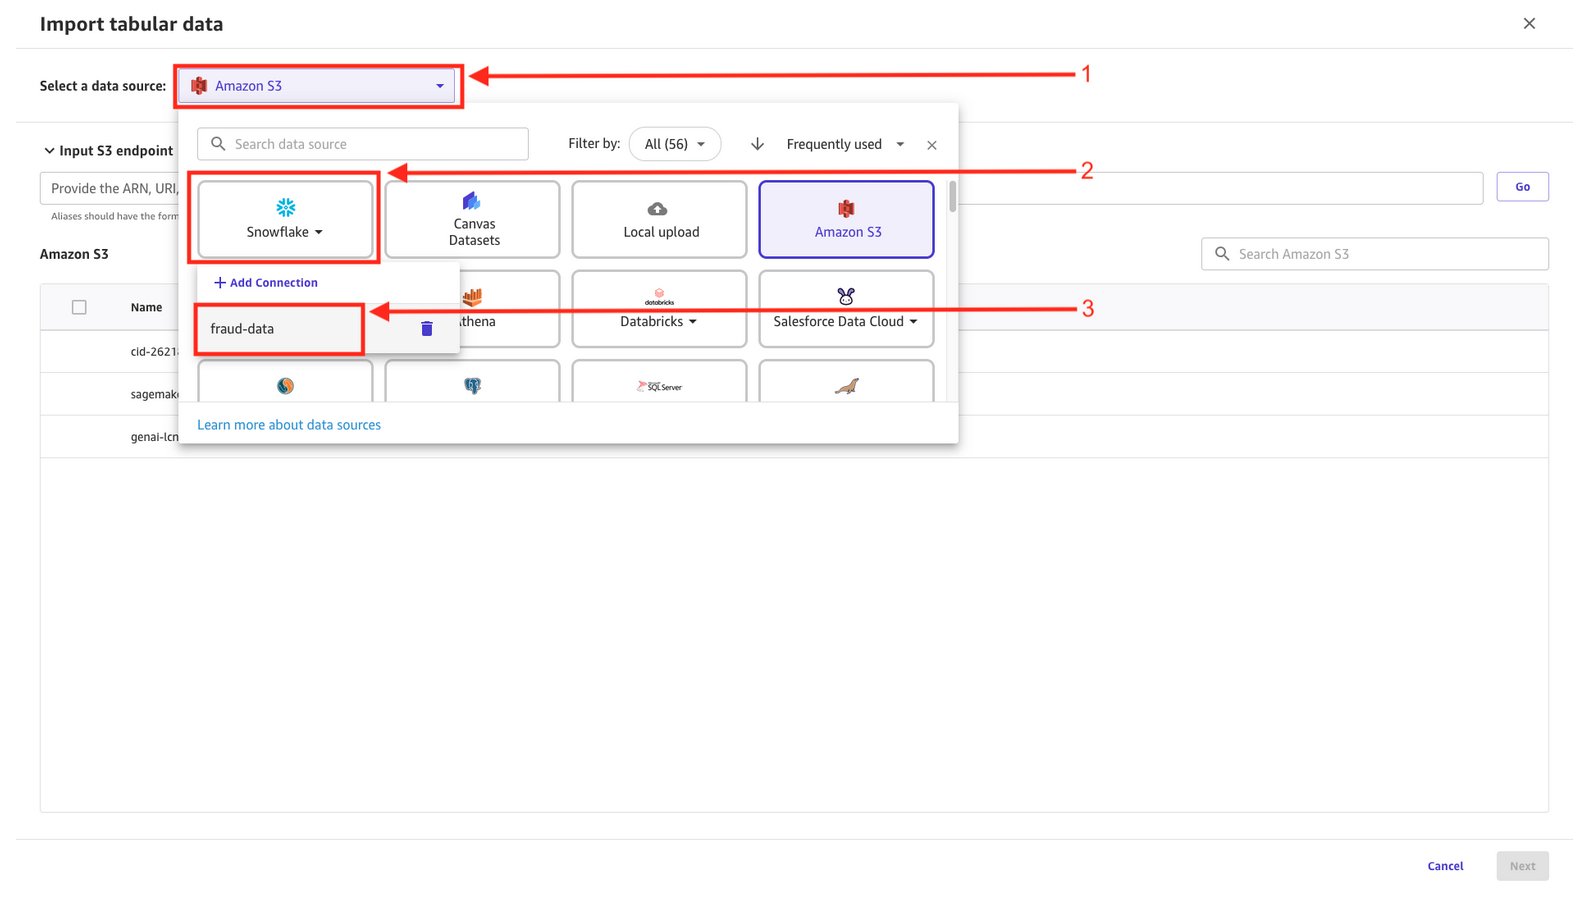
Task: Click the Amazon S3 icon in selector
Action: point(199,86)
